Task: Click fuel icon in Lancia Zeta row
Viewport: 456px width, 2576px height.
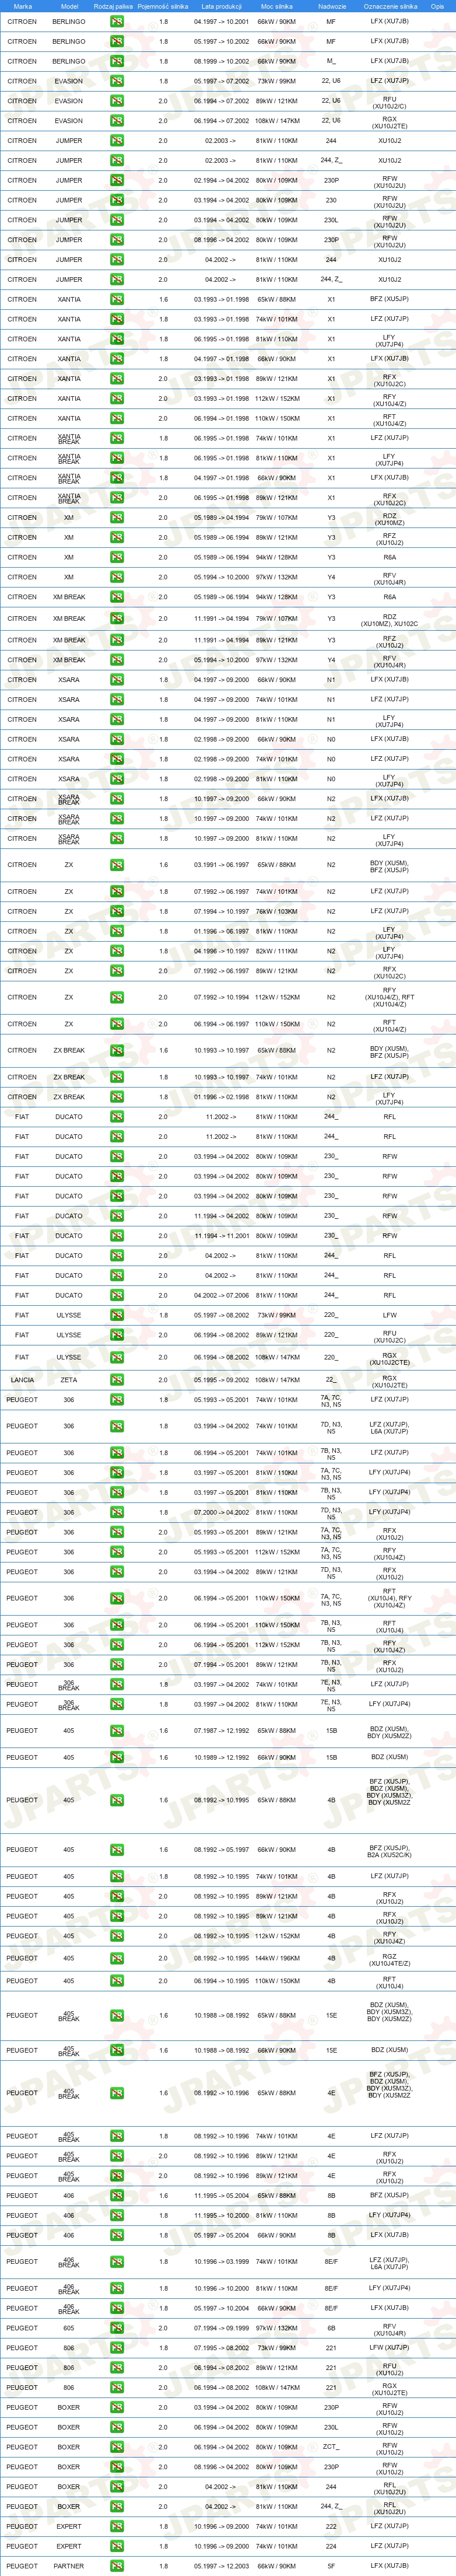Action: [x=117, y=1380]
